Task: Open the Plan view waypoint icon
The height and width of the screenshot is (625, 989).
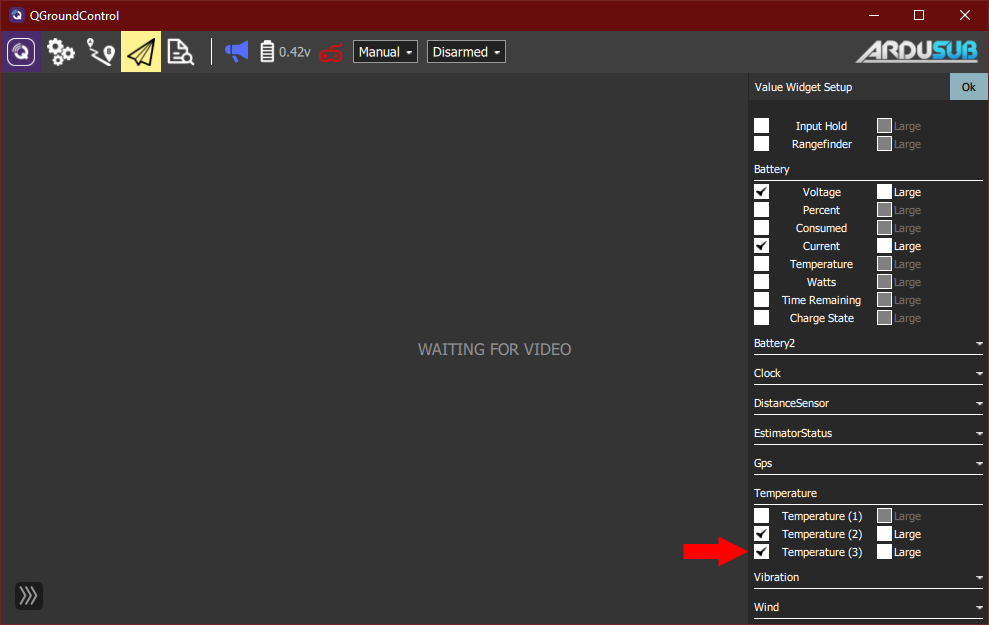Action: 101,52
